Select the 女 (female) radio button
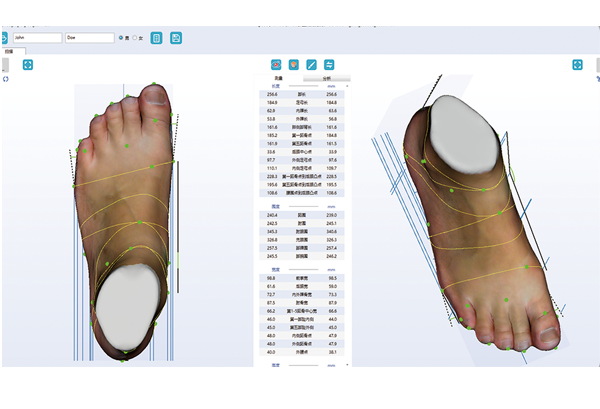The image size is (600, 409). point(135,38)
